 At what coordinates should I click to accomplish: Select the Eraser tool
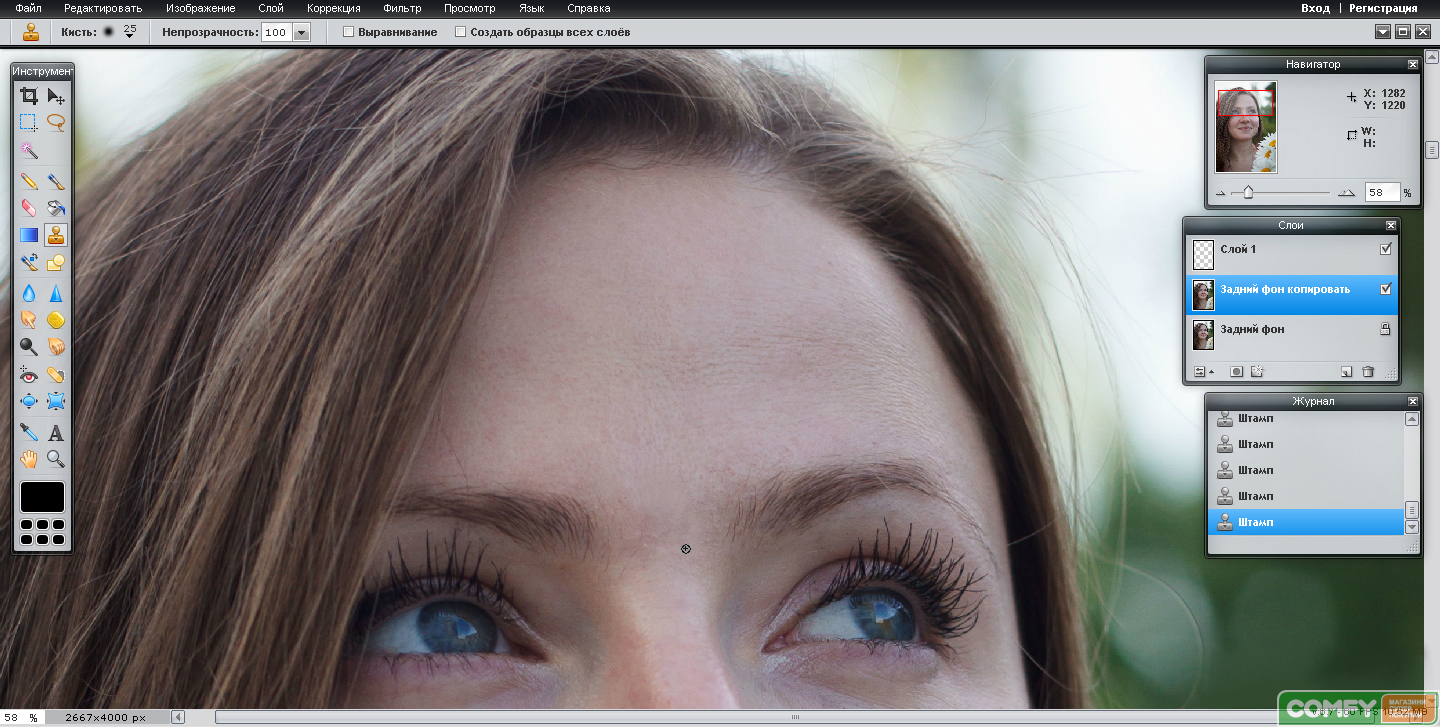[x=29, y=208]
